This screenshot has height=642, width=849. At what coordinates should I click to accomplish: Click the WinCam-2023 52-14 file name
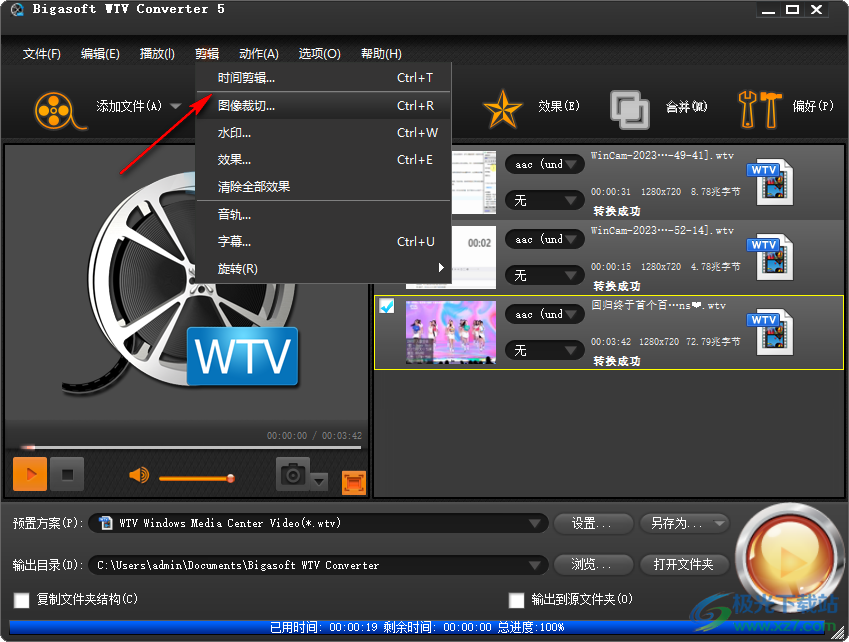[662, 230]
